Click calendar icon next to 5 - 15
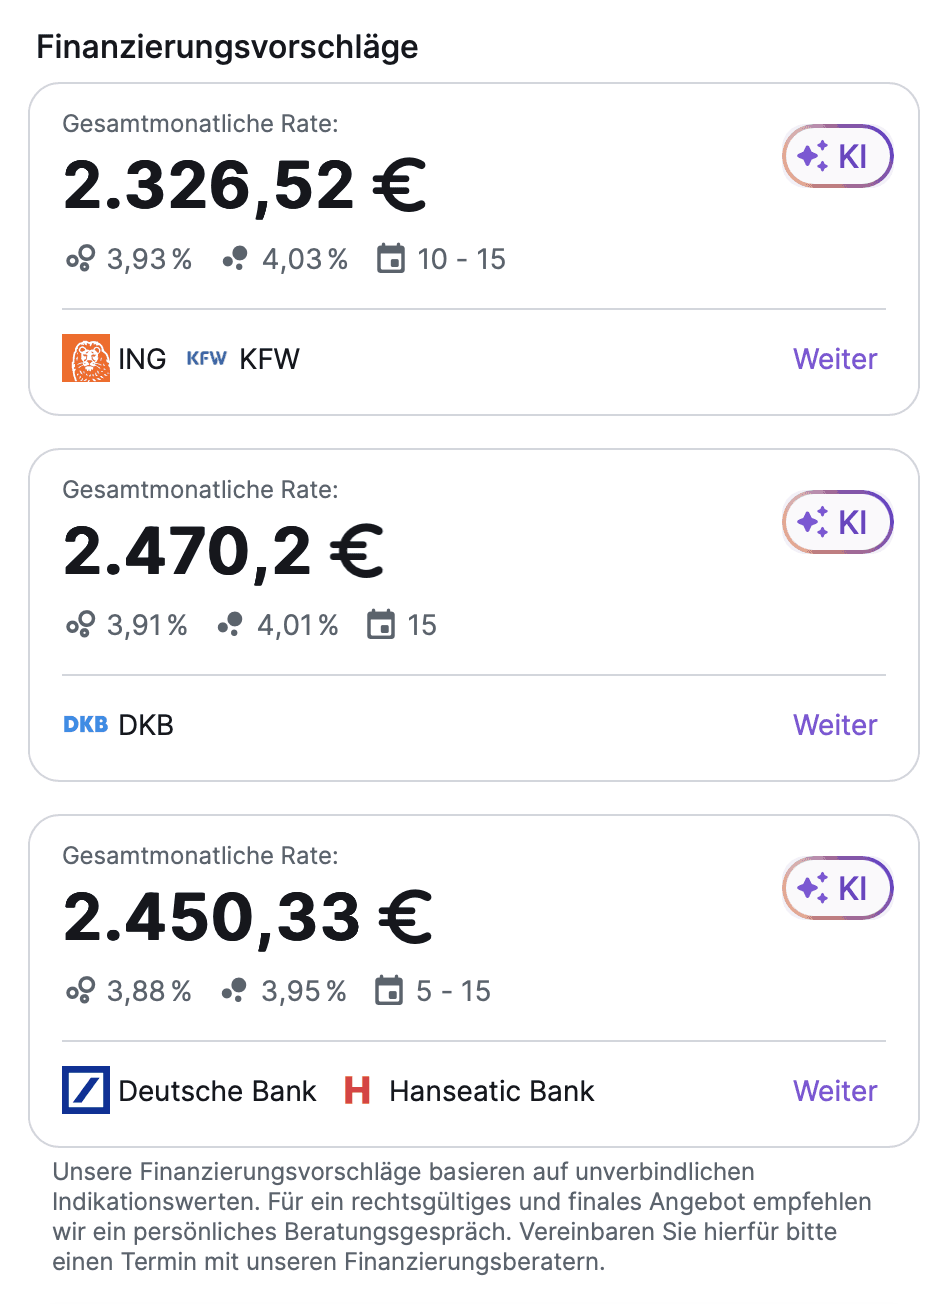 point(389,991)
